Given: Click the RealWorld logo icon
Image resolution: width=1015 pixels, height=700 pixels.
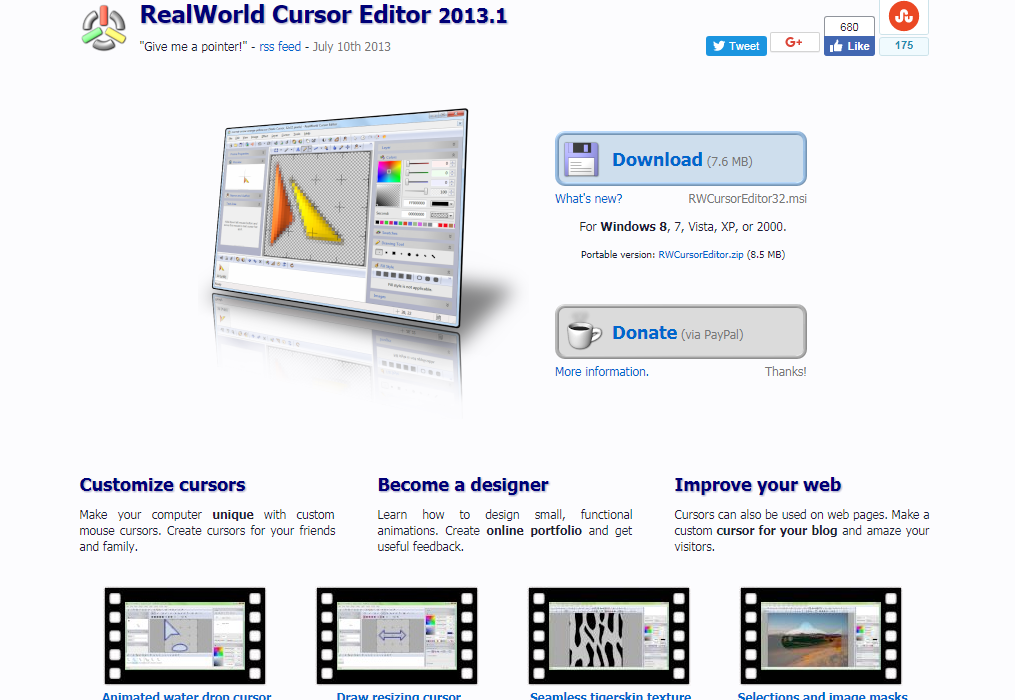Looking at the screenshot, I should click(104, 28).
